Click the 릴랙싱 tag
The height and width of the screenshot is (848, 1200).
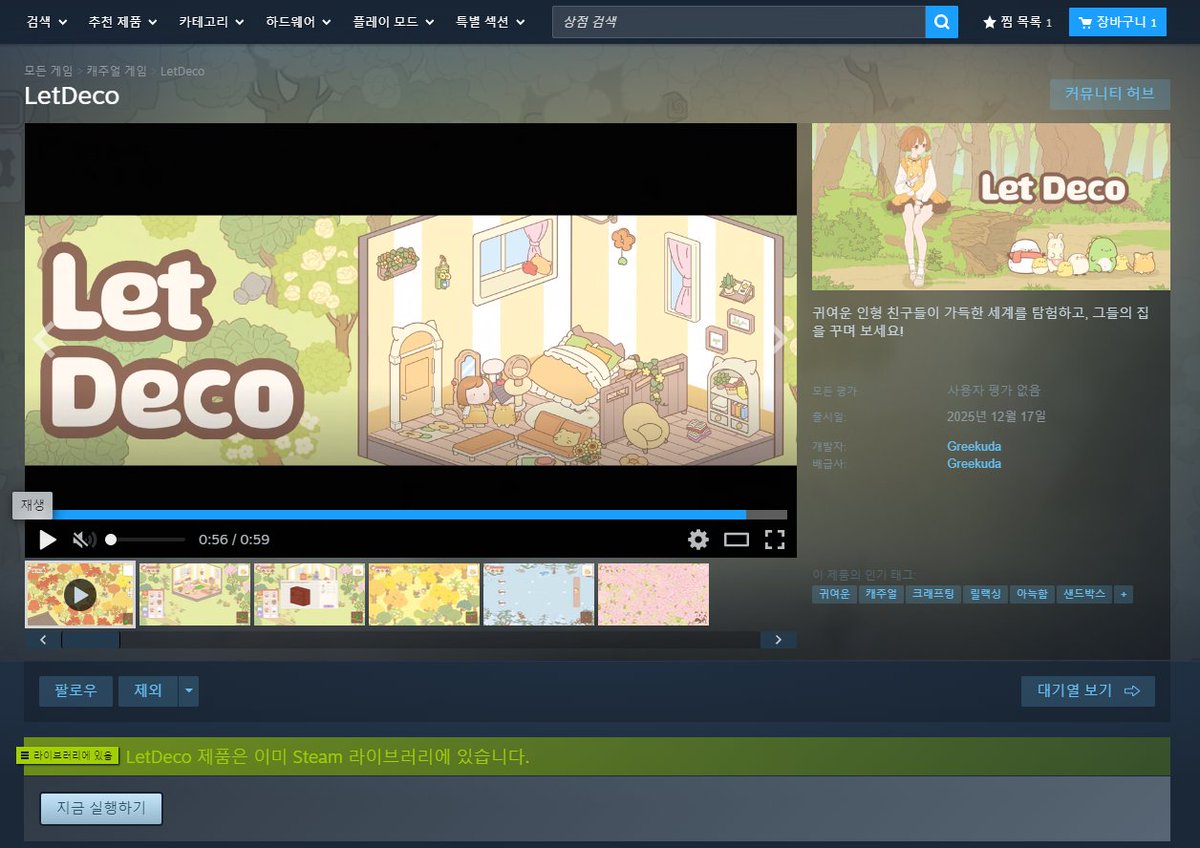[985, 594]
